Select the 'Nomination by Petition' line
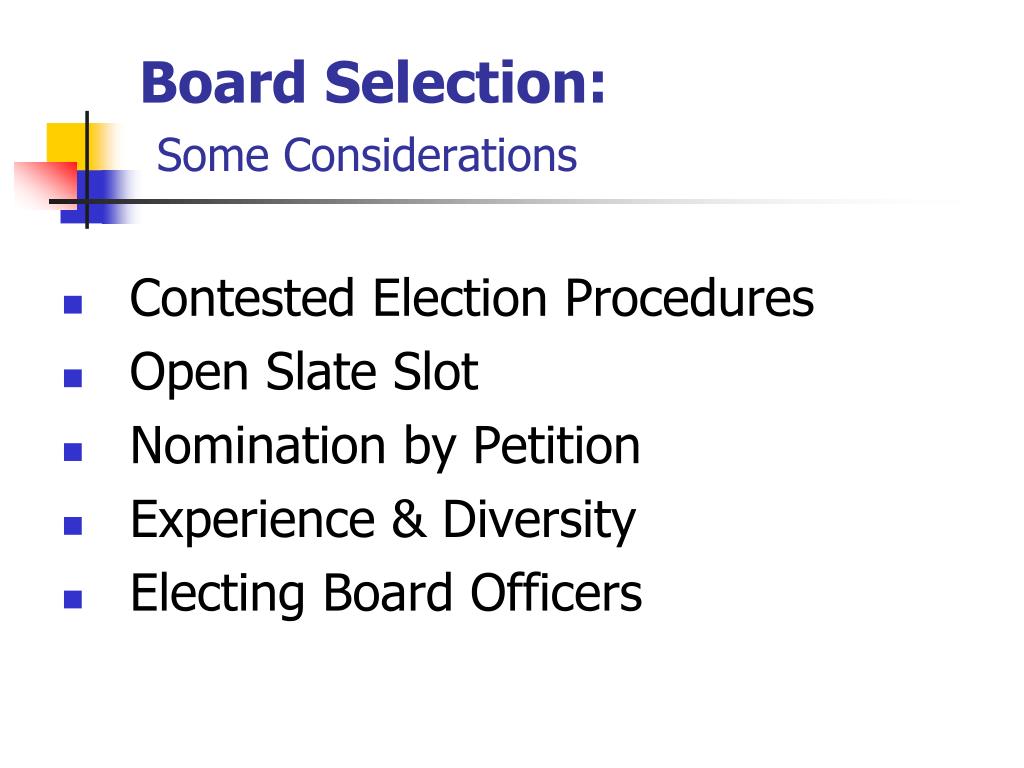The height and width of the screenshot is (768, 1024). tap(385, 447)
